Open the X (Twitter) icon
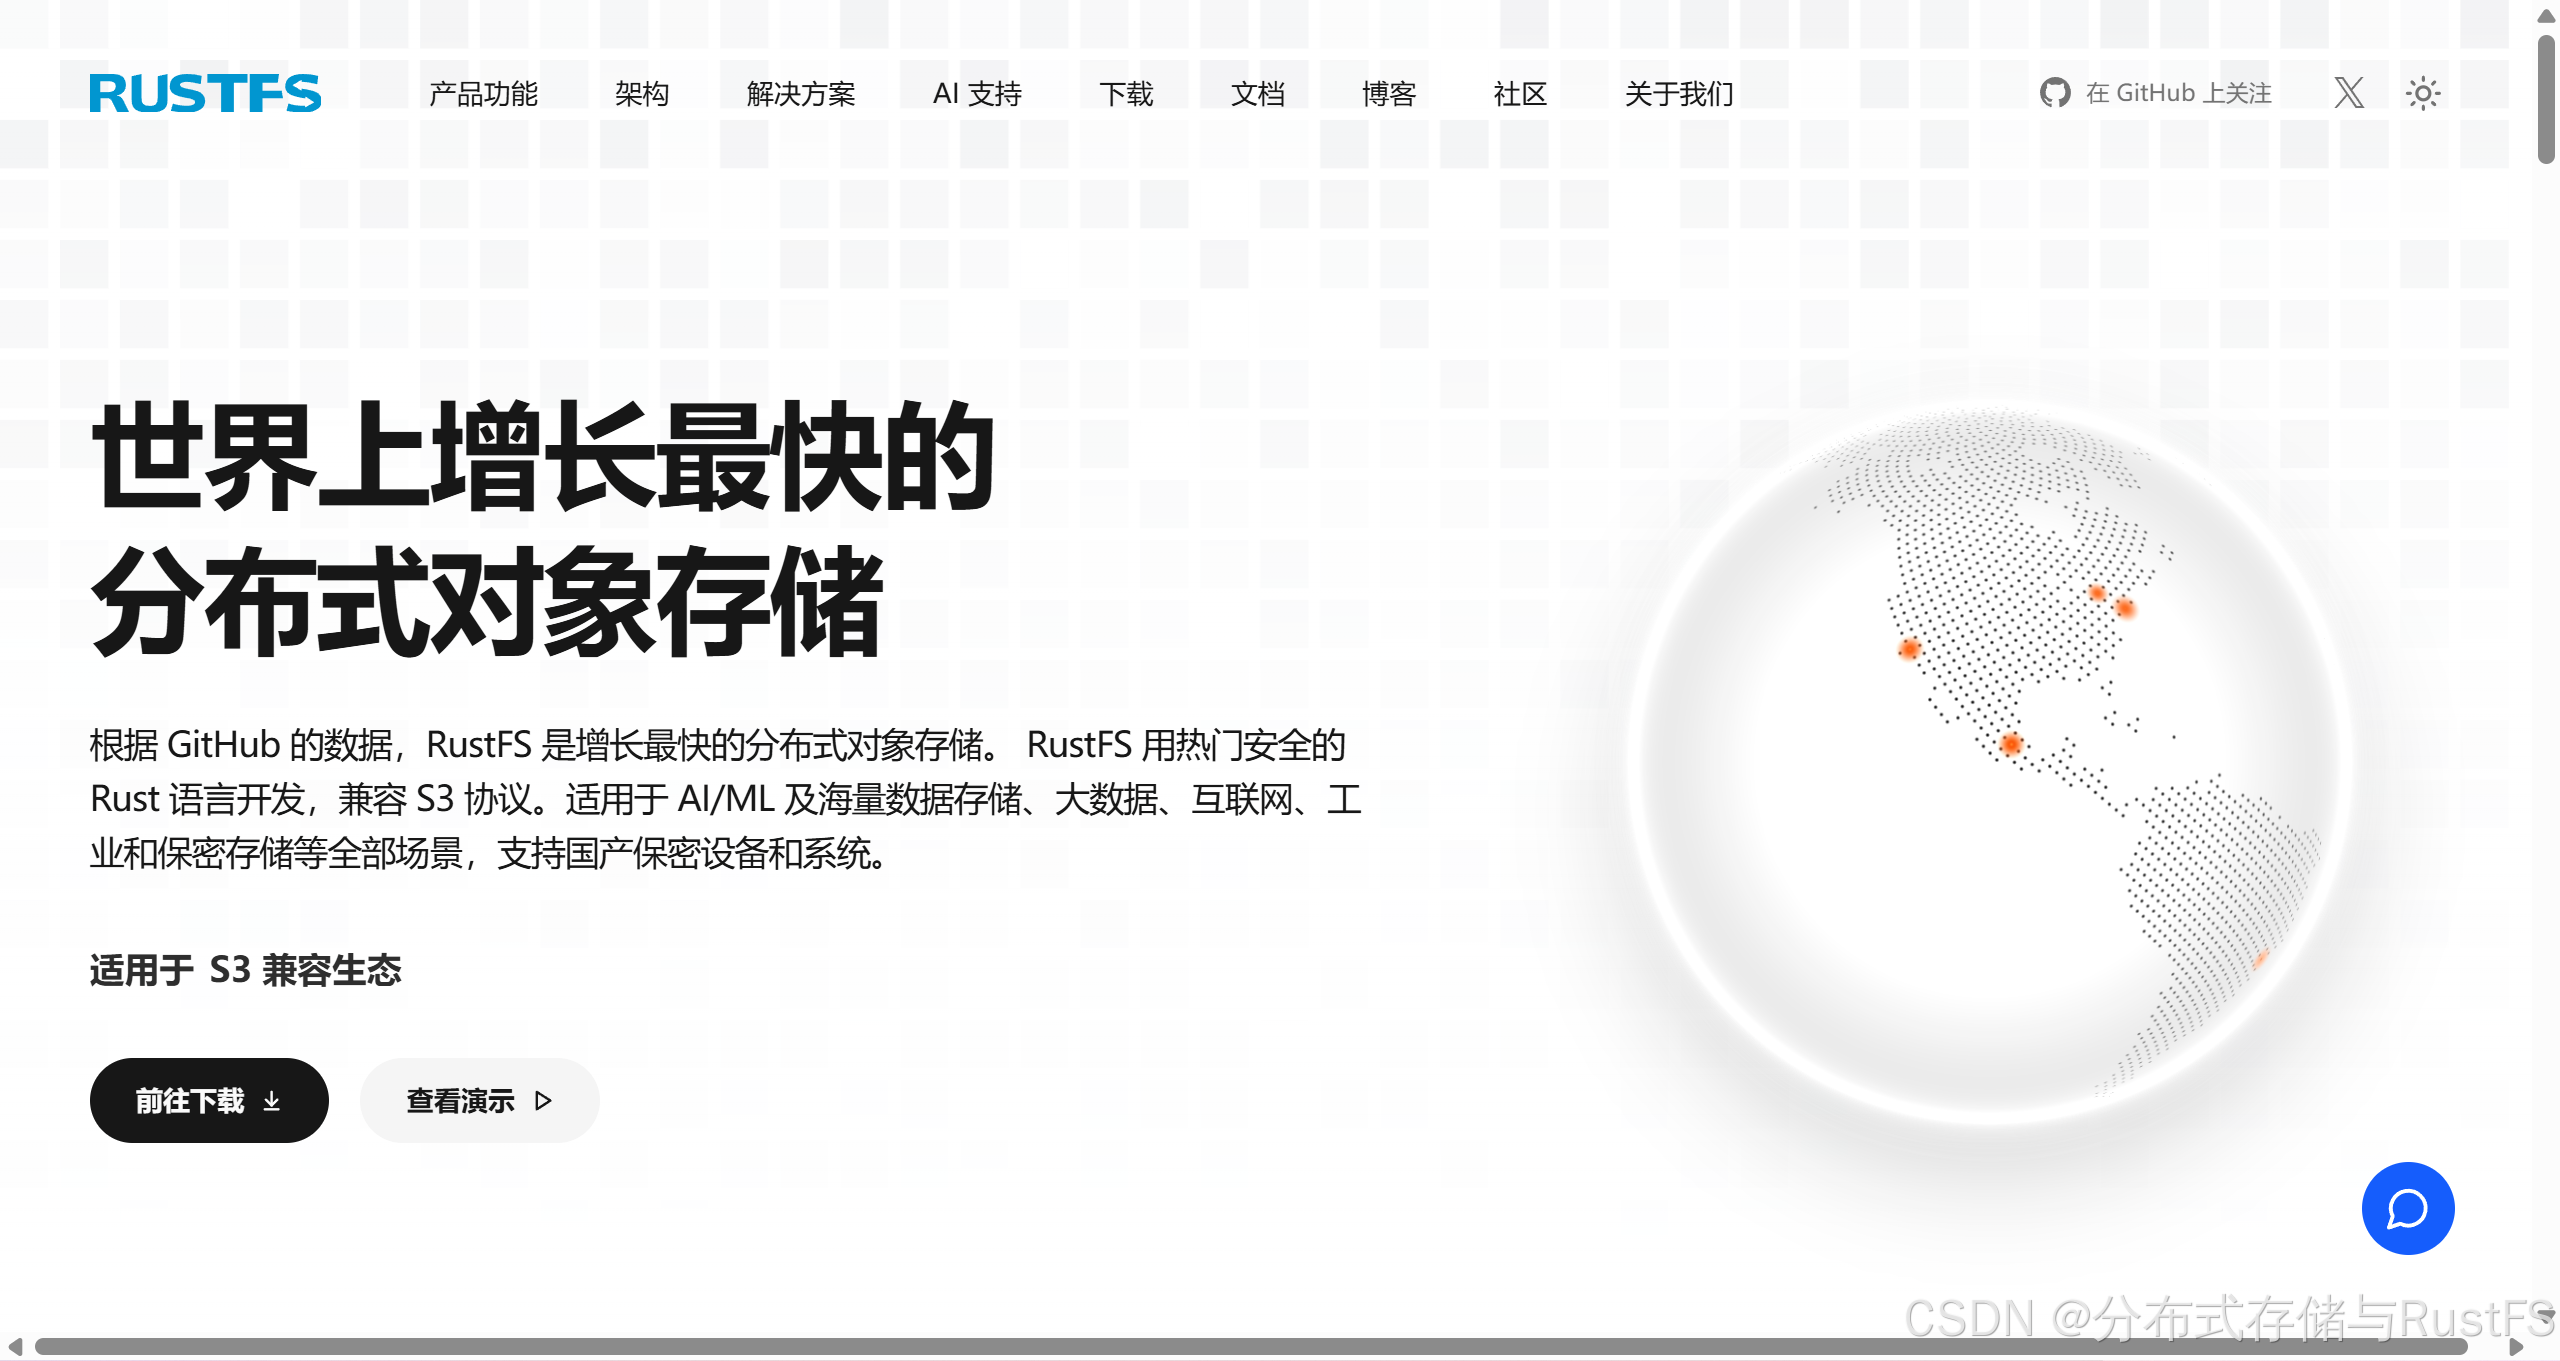 [x=2349, y=93]
